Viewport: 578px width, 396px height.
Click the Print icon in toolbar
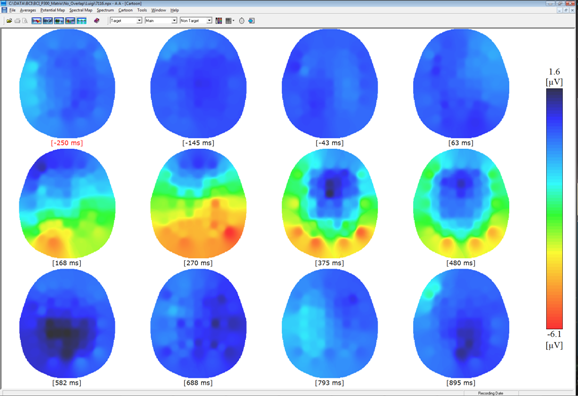pyautogui.click(x=17, y=21)
